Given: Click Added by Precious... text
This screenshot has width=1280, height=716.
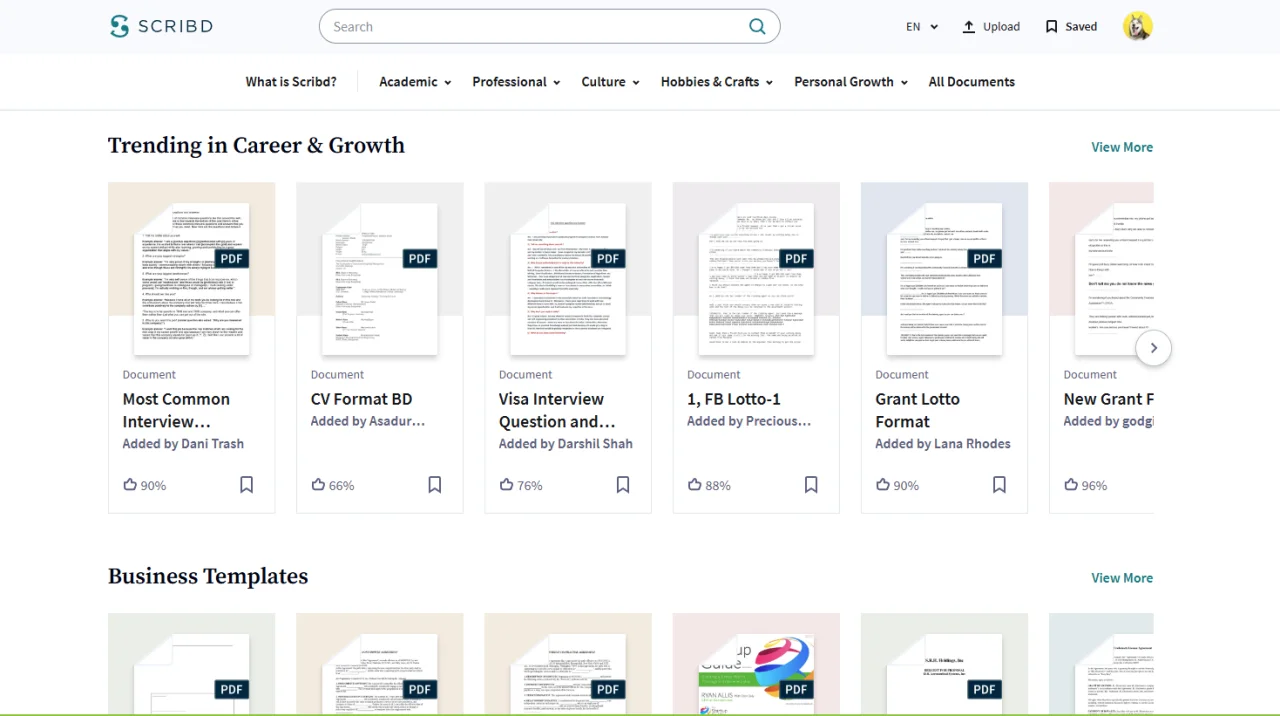Looking at the screenshot, I should point(749,421).
